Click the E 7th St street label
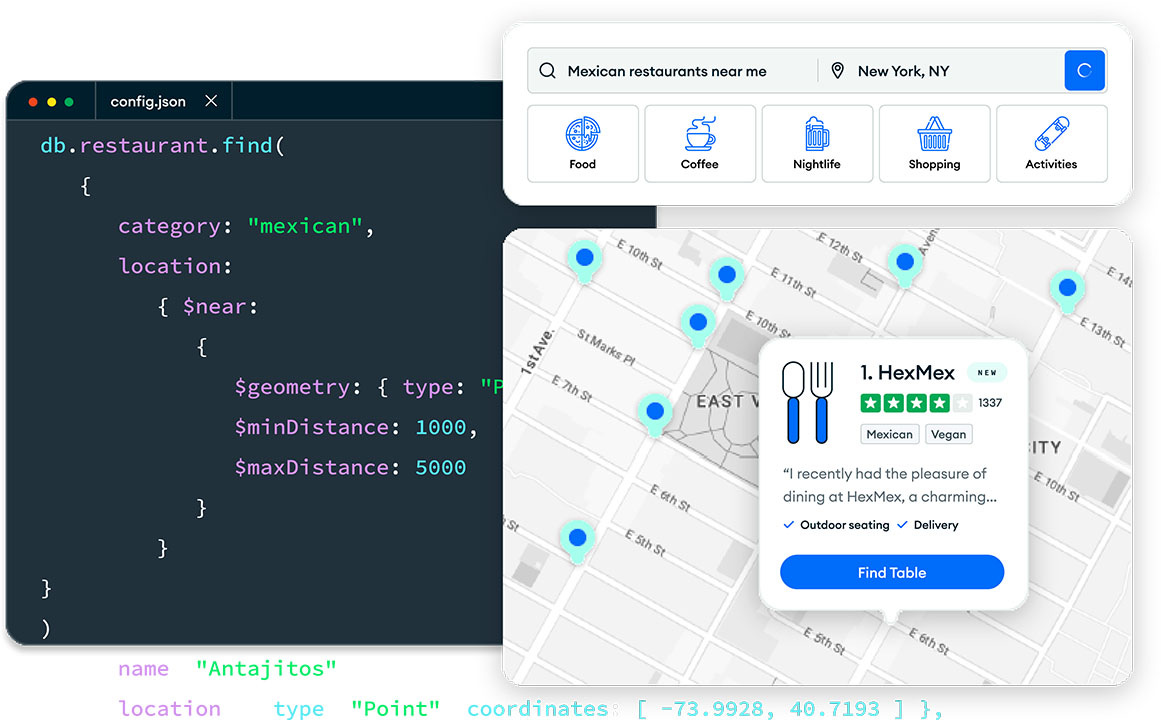The width and height of the screenshot is (1161, 720). coord(572,388)
